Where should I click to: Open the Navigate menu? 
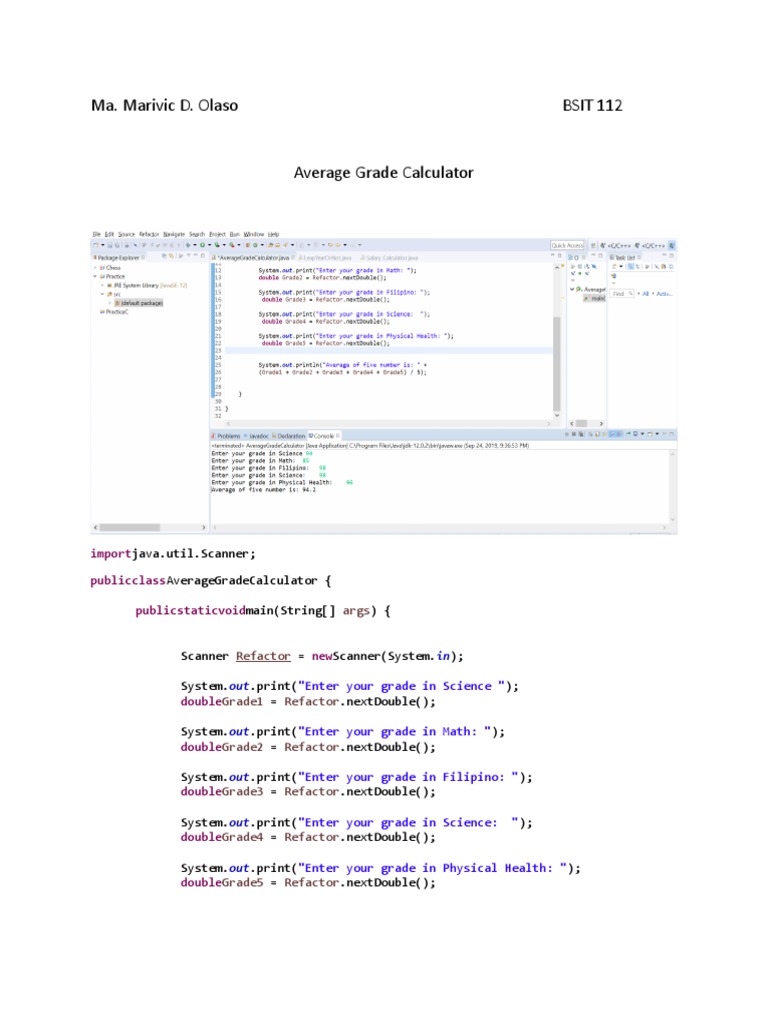(174, 234)
